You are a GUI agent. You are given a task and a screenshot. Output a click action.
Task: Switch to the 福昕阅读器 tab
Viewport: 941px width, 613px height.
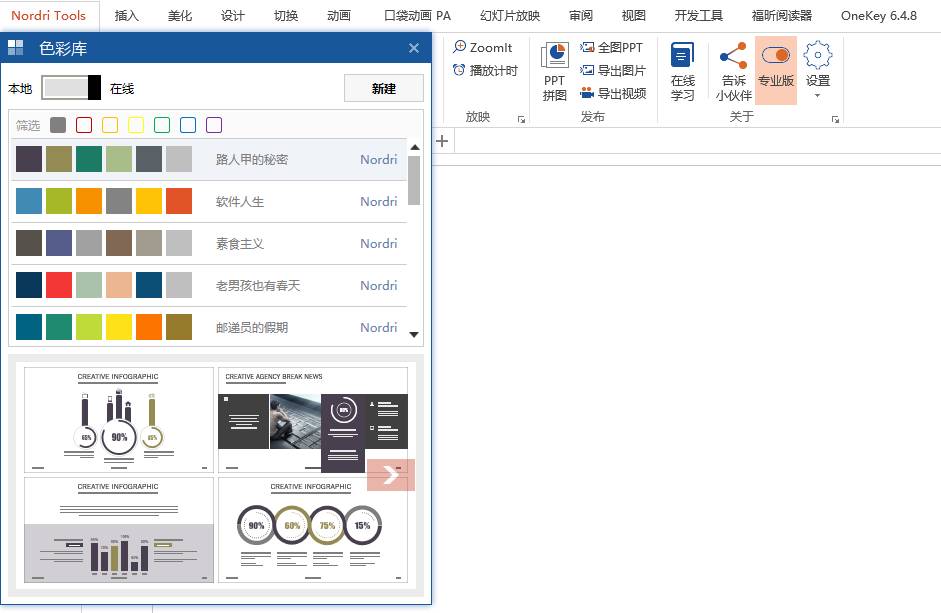pos(781,16)
